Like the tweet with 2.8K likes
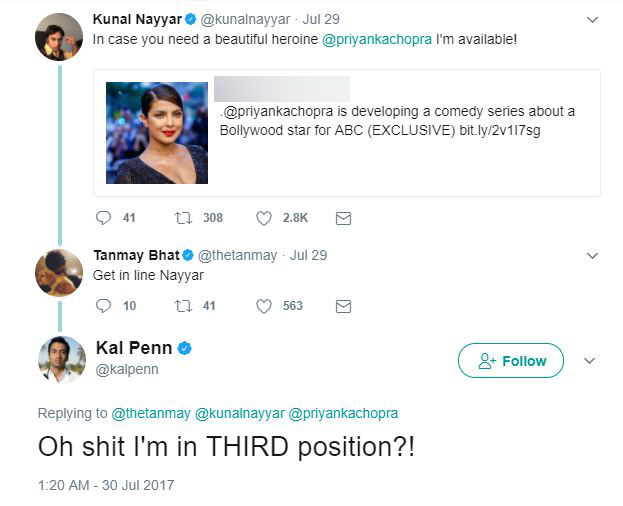The image size is (623, 506). point(265,218)
